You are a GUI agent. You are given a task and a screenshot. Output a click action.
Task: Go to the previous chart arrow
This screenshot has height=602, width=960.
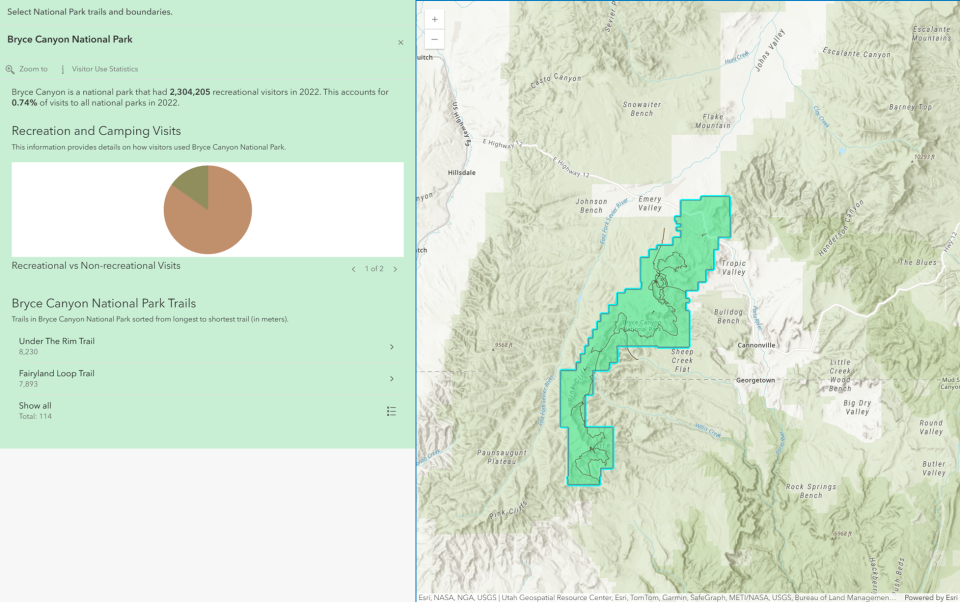click(x=353, y=269)
